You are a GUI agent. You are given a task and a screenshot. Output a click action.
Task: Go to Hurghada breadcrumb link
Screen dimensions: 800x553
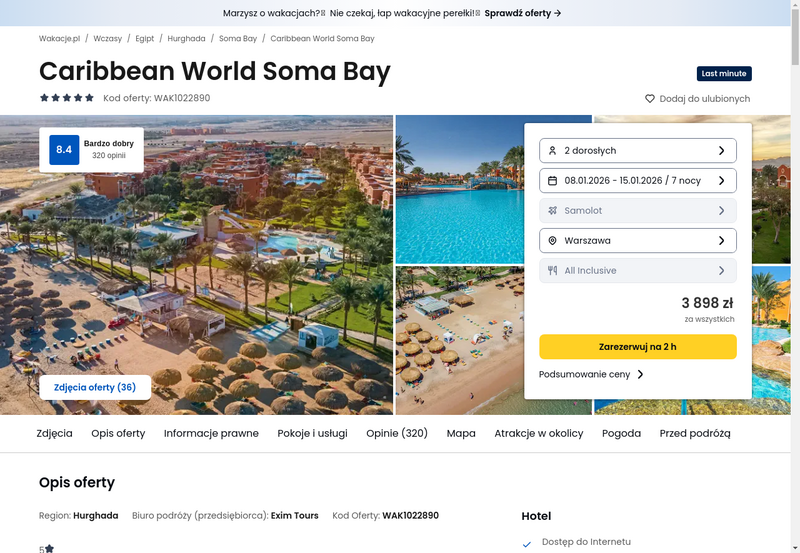(x=187, y=39)
